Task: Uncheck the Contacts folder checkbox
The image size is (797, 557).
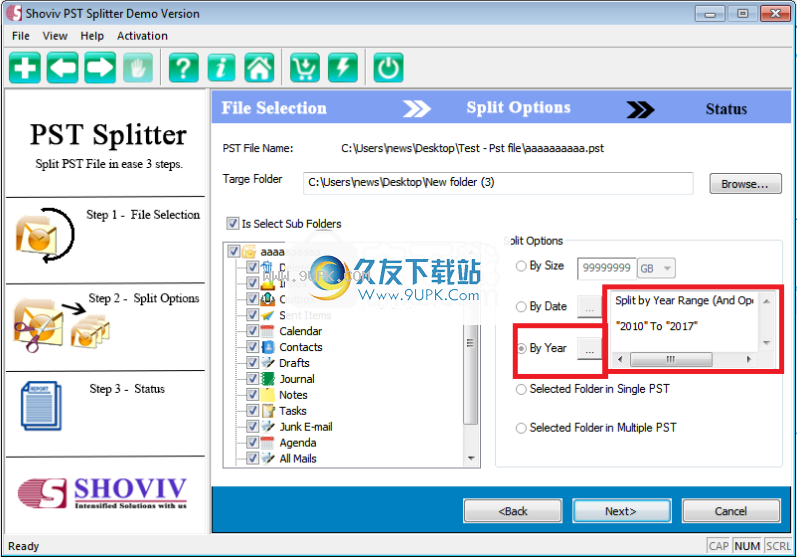Action: click(x=252, y=347)
